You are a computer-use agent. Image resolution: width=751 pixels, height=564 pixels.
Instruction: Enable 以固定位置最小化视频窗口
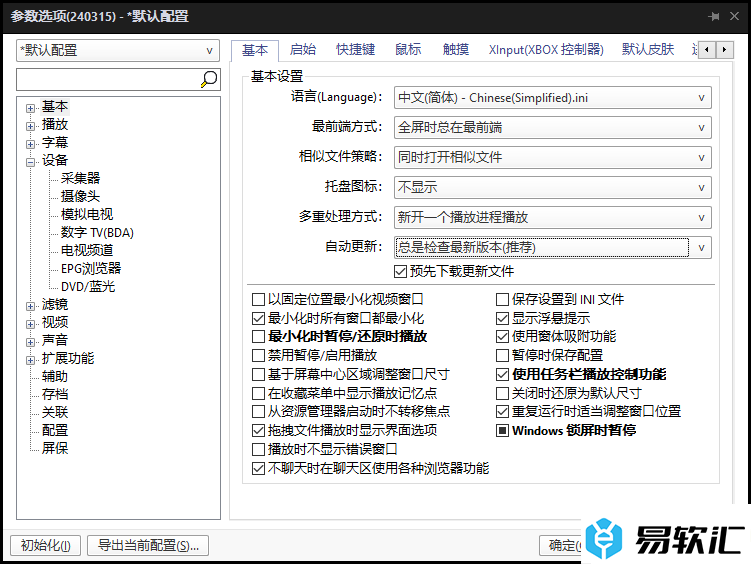(x=258, y=300)
